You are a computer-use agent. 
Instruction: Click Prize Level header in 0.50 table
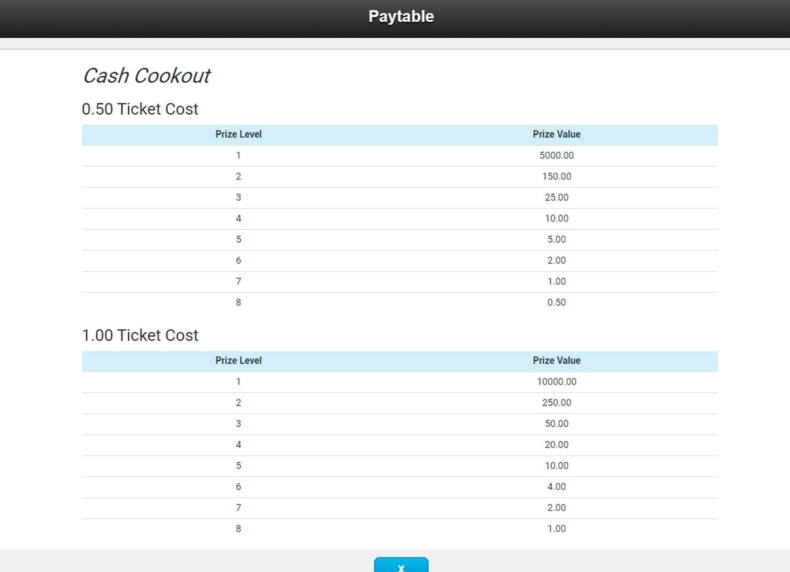tap(238, 134)
